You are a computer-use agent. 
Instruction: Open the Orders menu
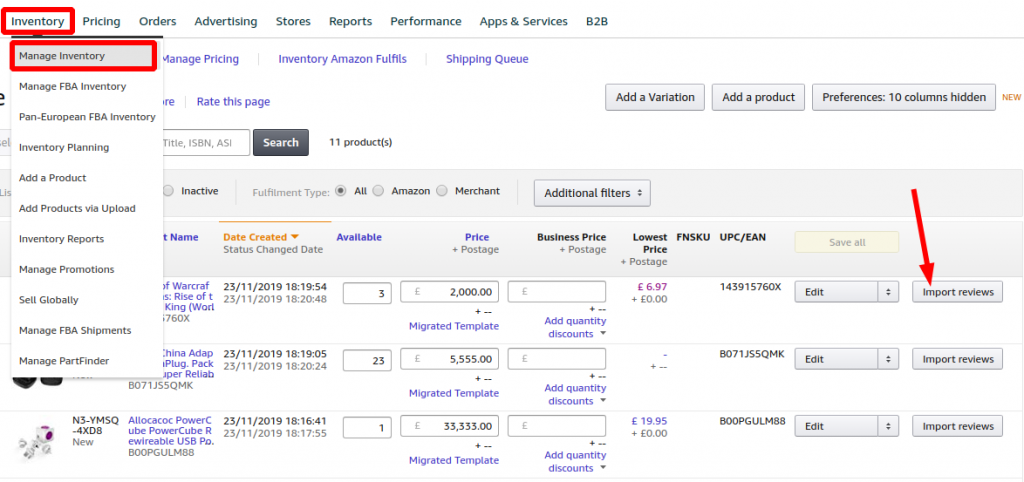click(x=157, y=22)
